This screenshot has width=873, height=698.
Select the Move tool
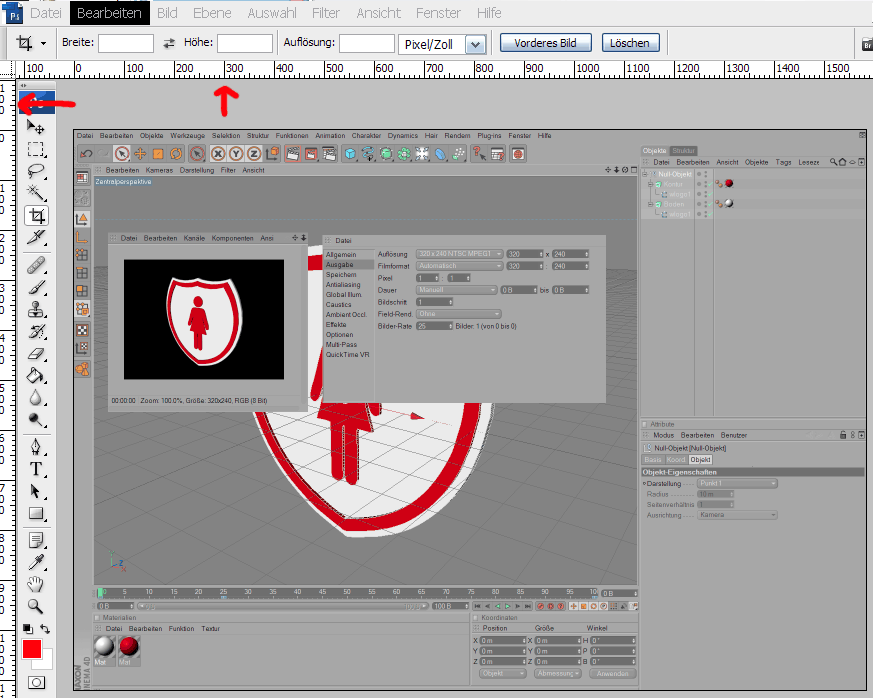pos(36,127)
